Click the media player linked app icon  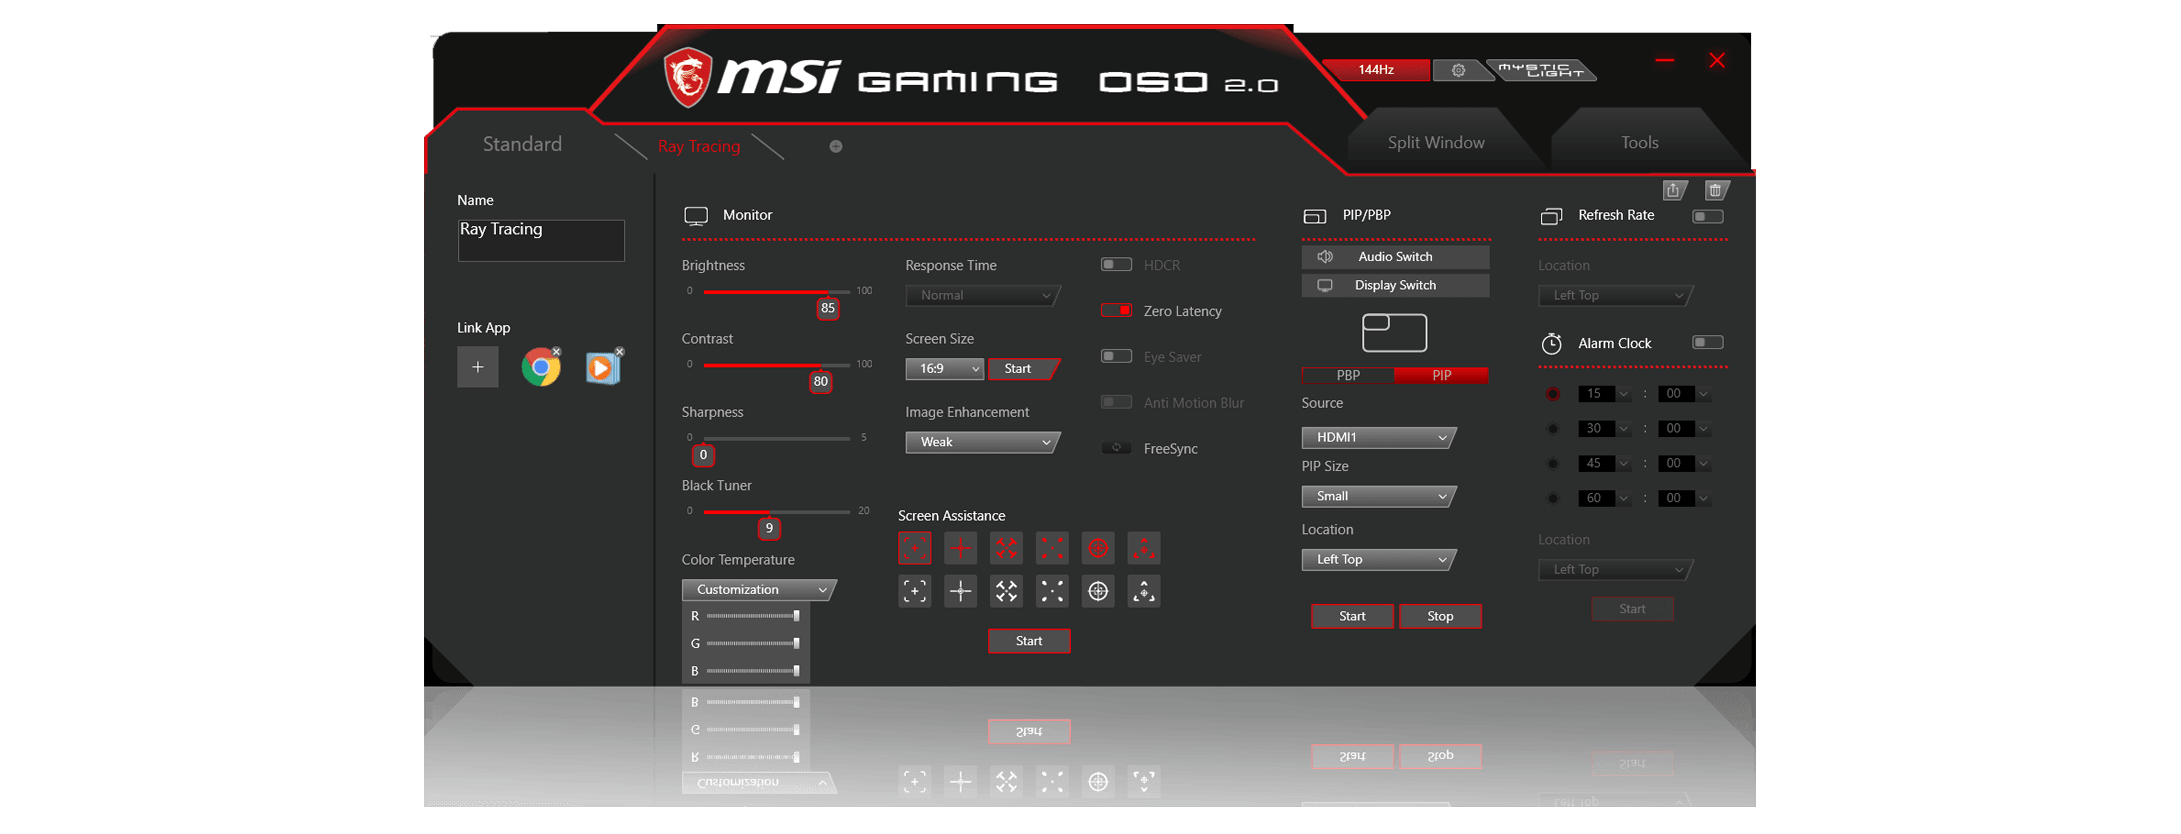603,367
